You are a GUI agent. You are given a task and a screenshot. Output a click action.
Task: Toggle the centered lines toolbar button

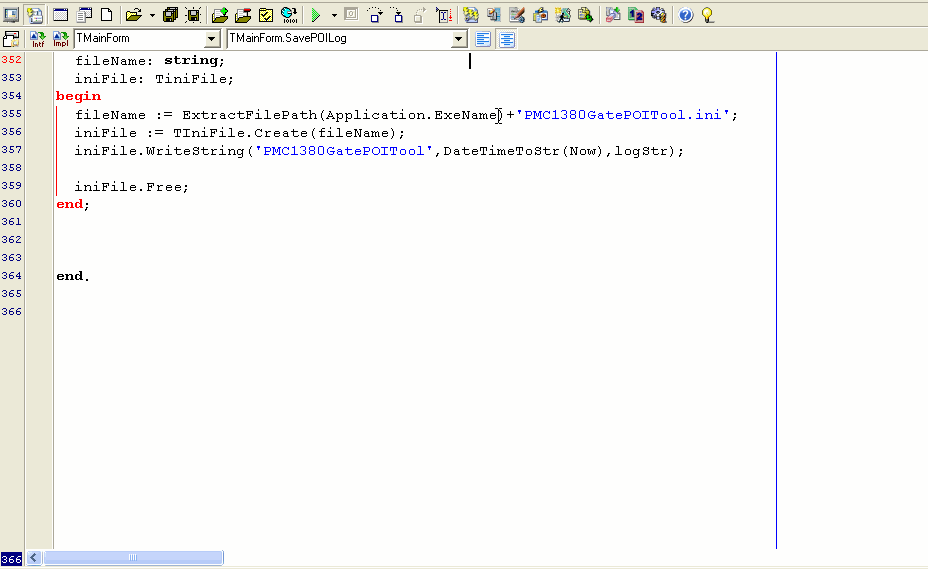click(507, 39)
